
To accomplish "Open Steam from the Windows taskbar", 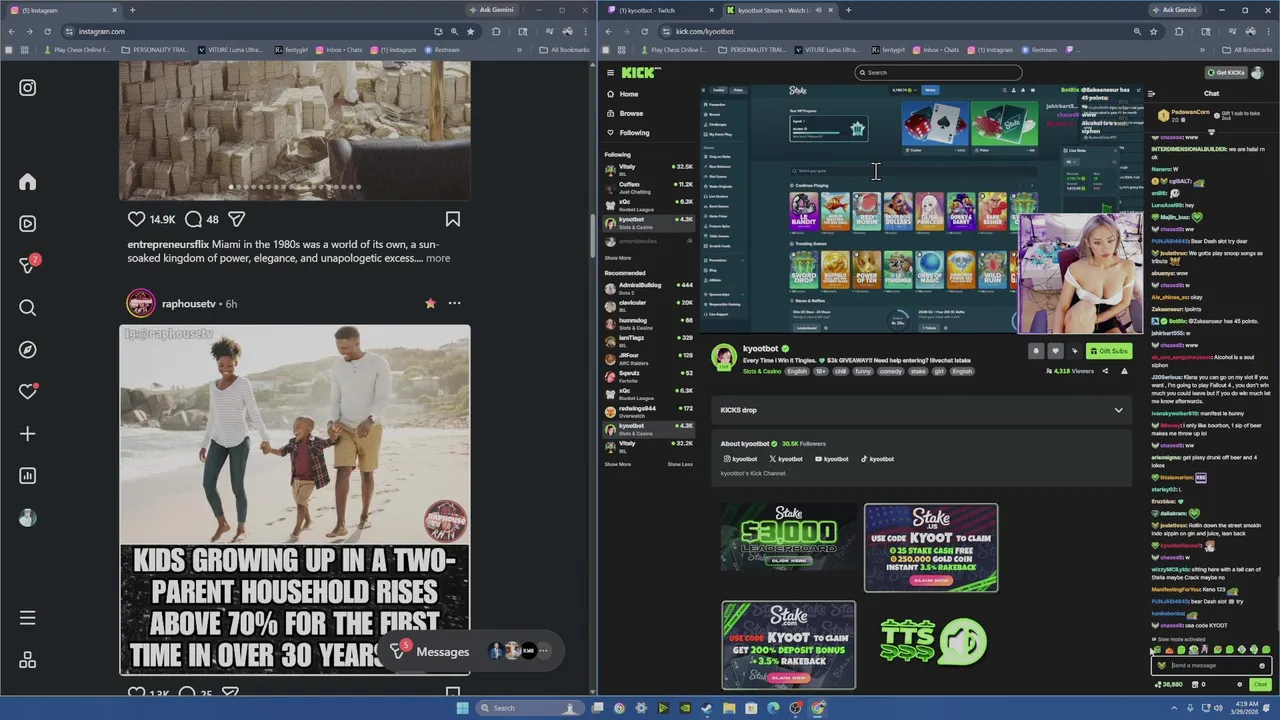I will pyautogui.click(x=707, y=708).
